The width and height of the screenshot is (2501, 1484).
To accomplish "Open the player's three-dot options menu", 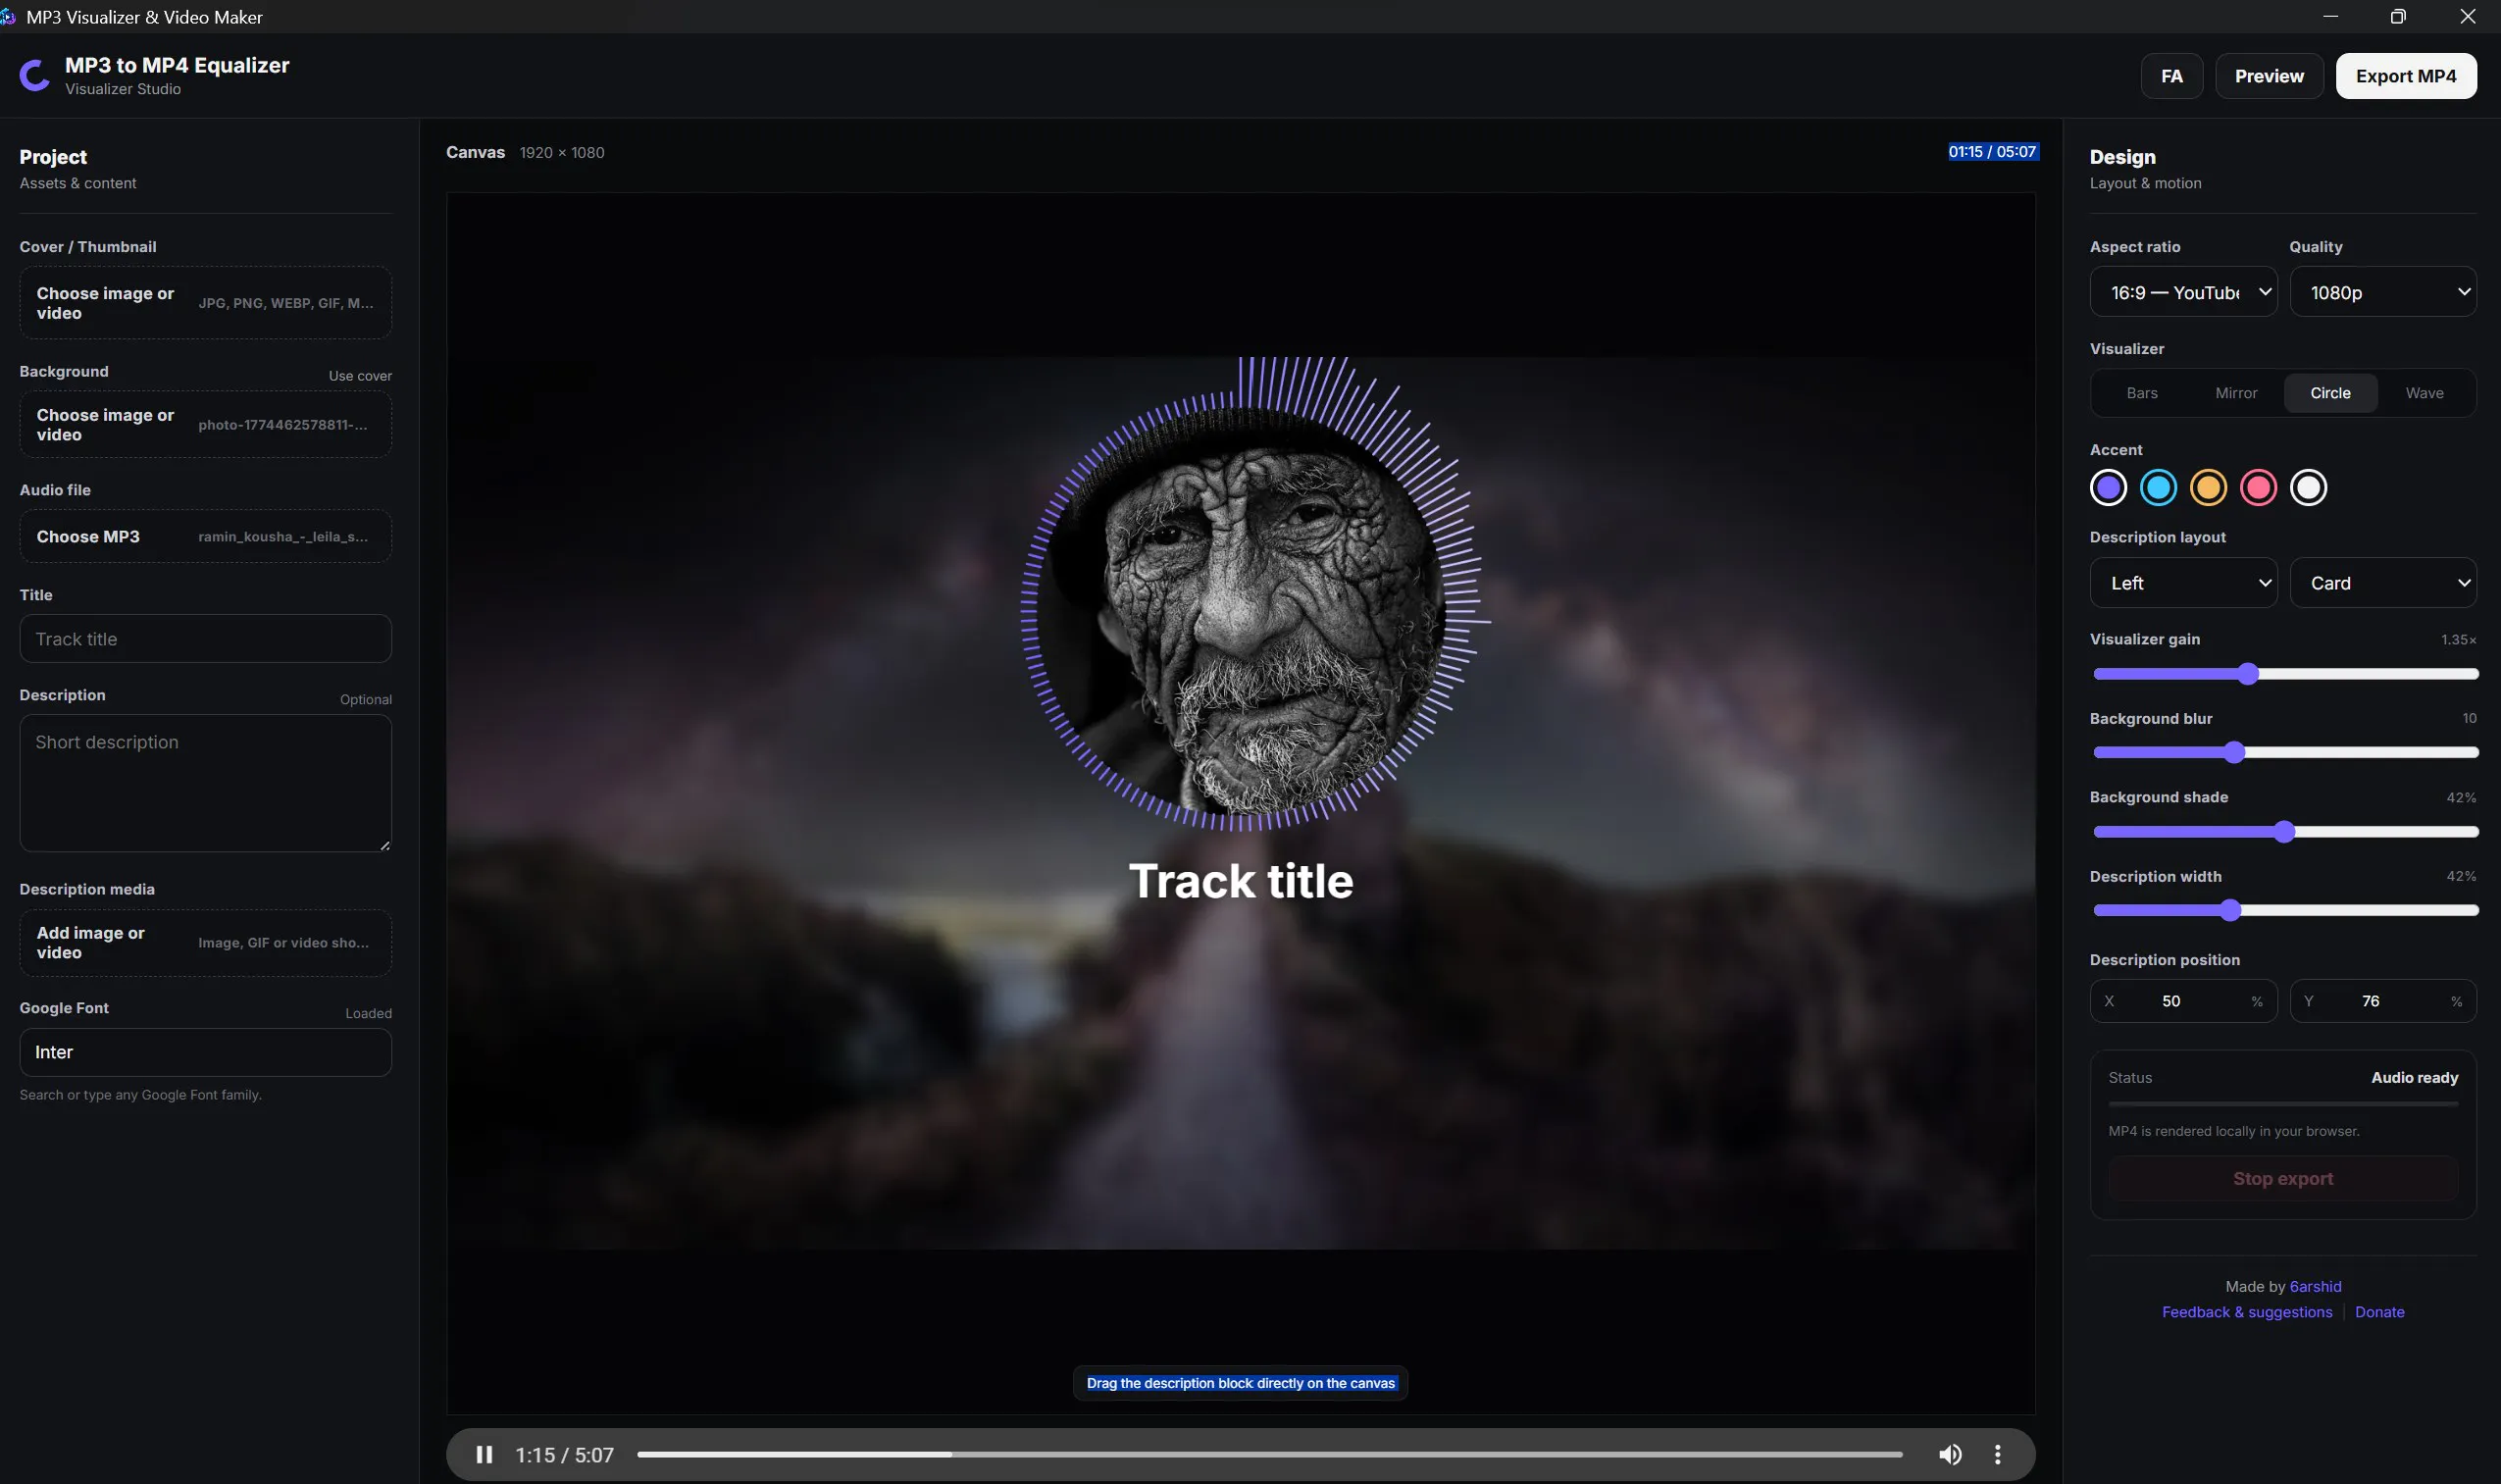I will click(1997, 1454).
